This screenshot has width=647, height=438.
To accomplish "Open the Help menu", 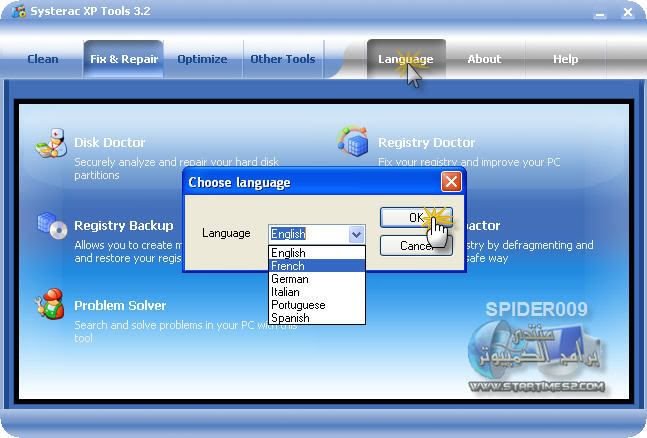I will (x=565, y=59).
